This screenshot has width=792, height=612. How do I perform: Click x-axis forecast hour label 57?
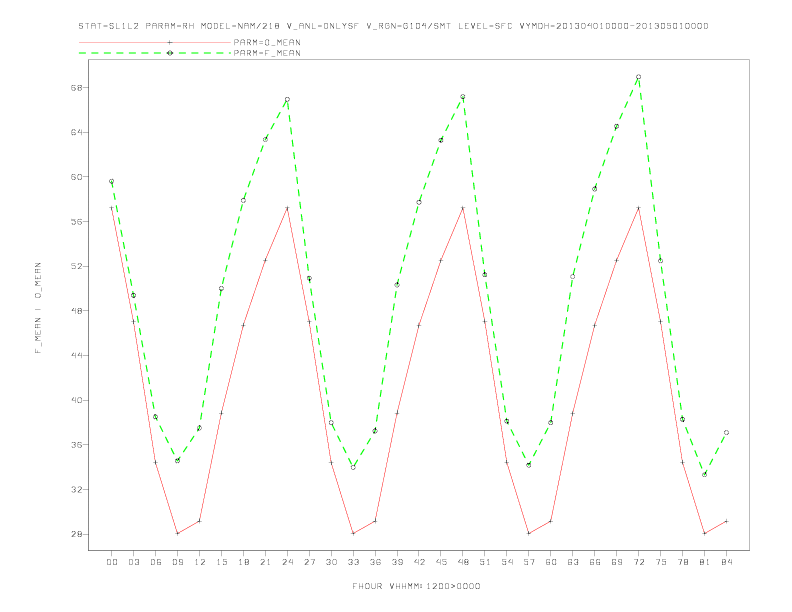[x=529, y=562]
